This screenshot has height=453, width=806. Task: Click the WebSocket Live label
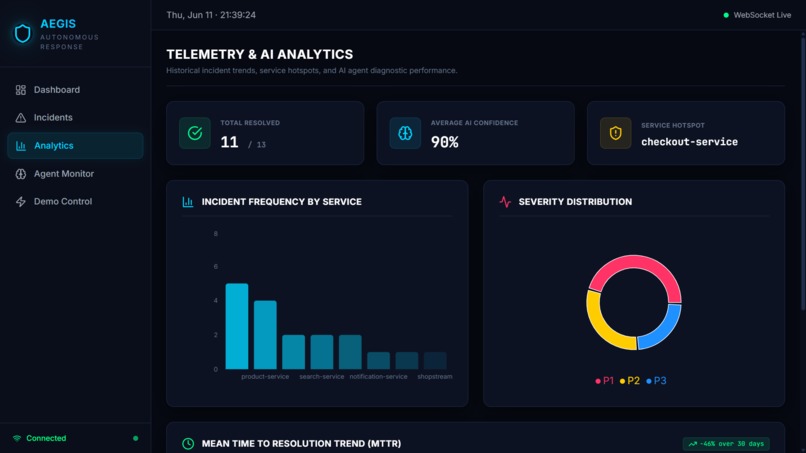tap(762, 15)
